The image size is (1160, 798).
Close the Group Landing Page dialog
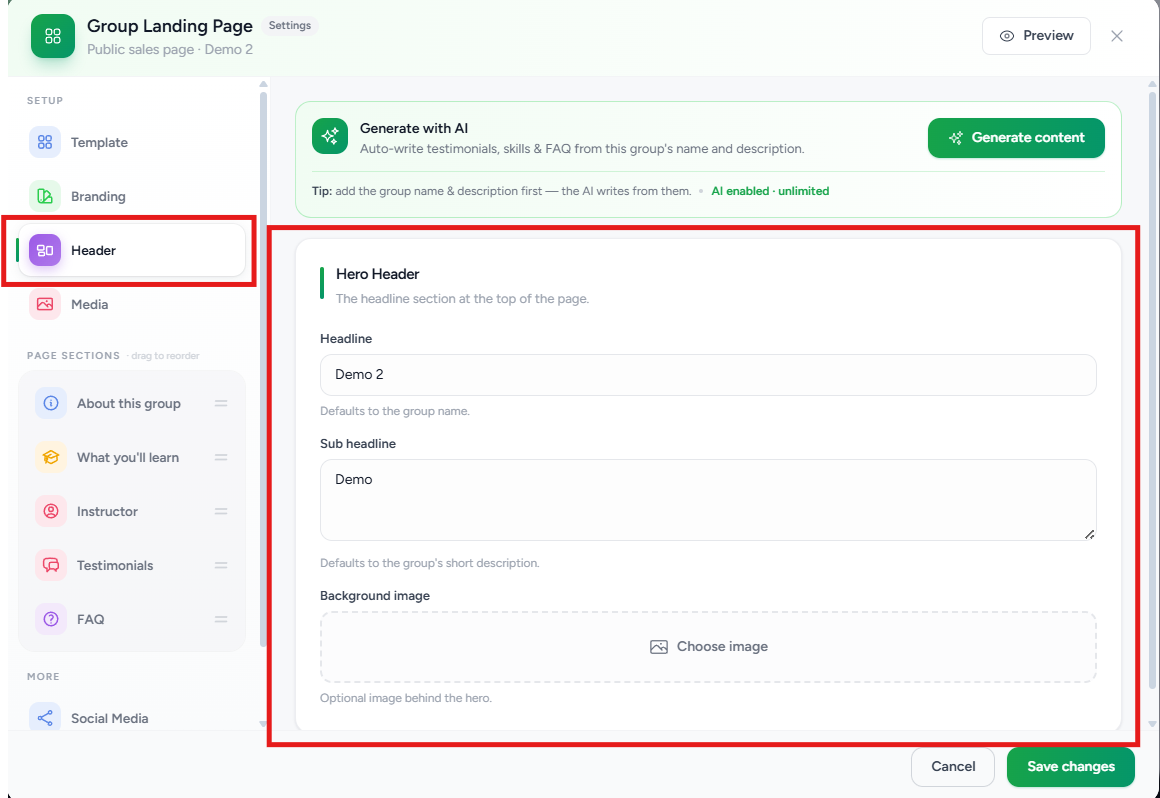click(x=1117, y=35)
